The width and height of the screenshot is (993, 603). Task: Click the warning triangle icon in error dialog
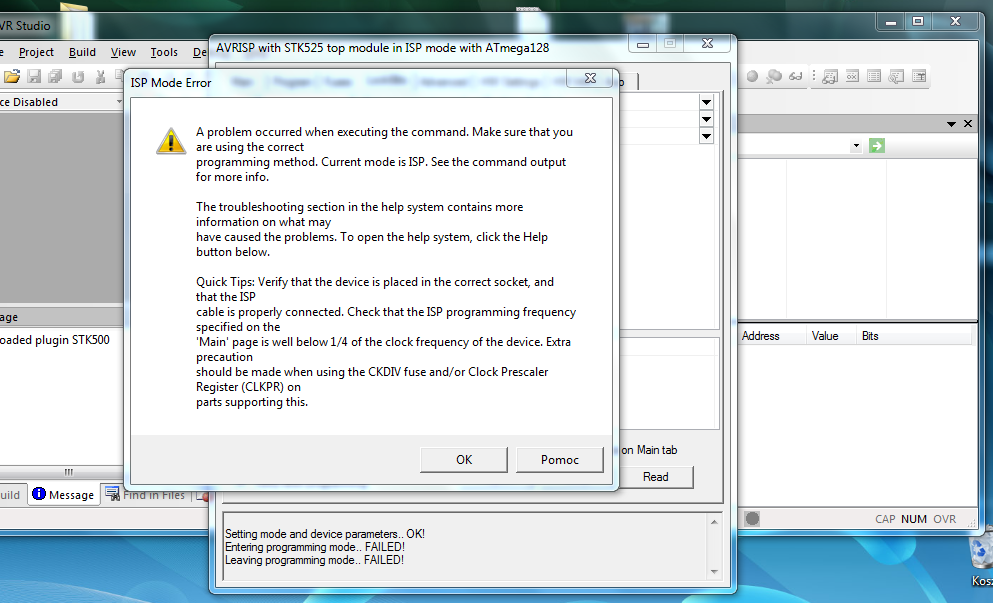[x=171, y=141]
